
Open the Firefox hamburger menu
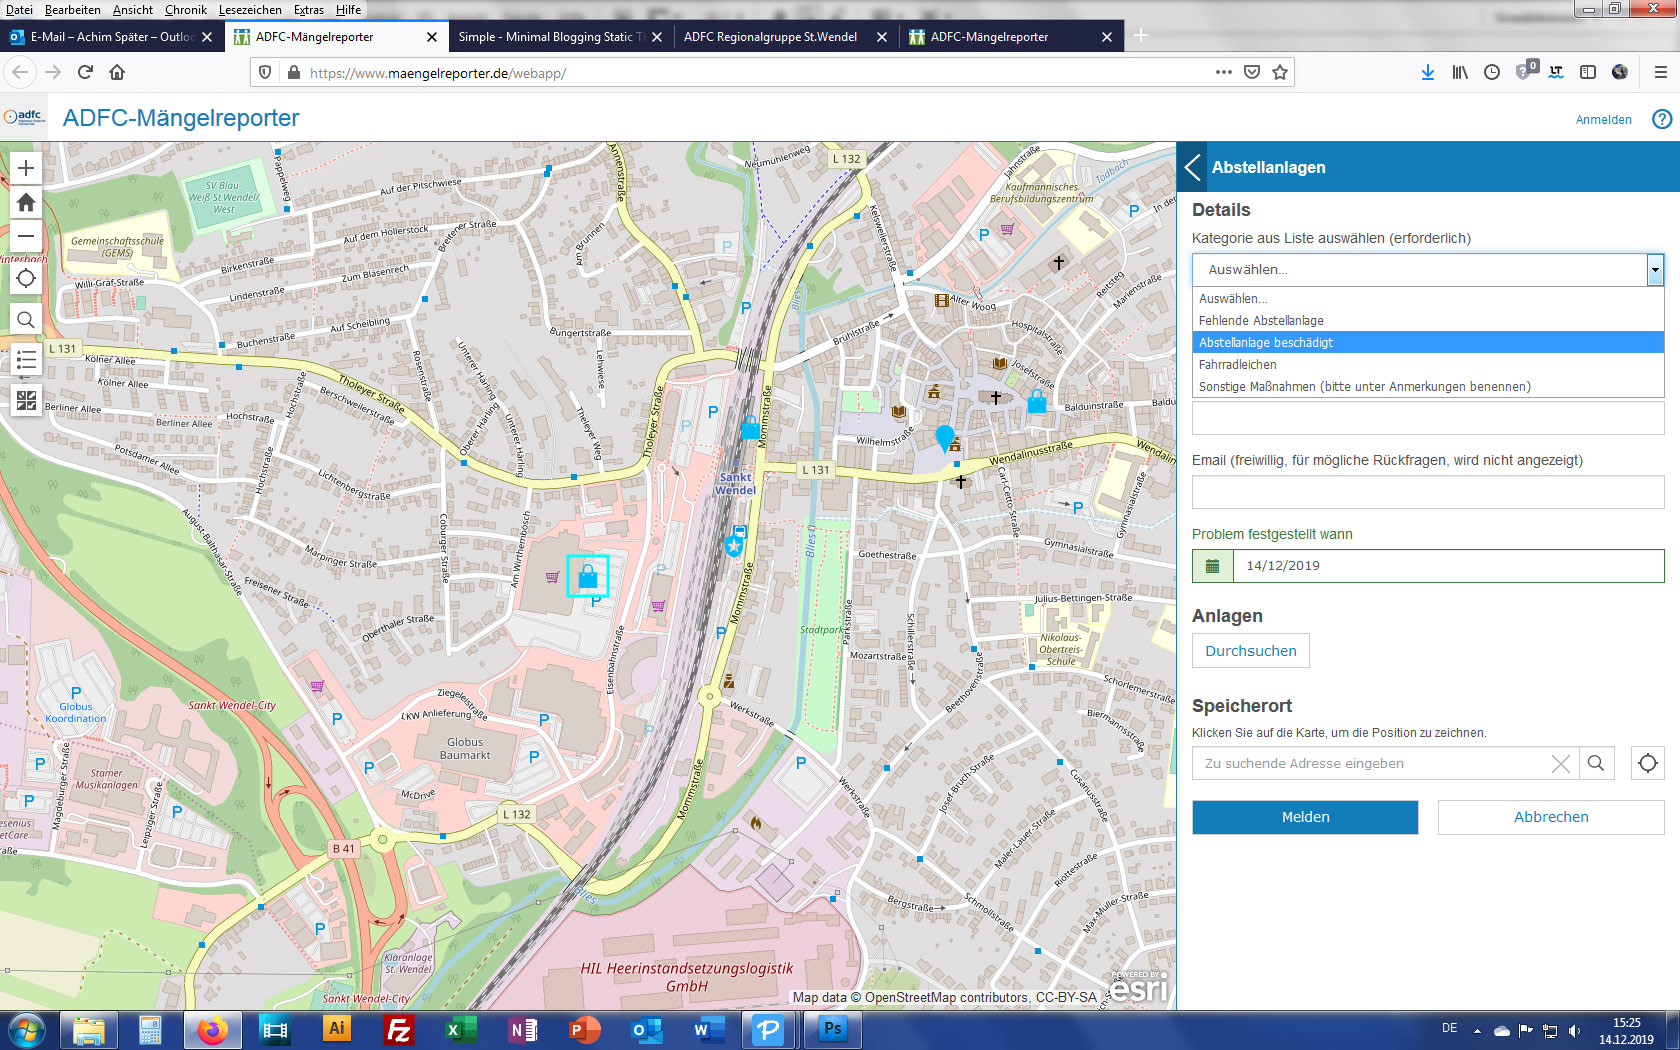1660,72
